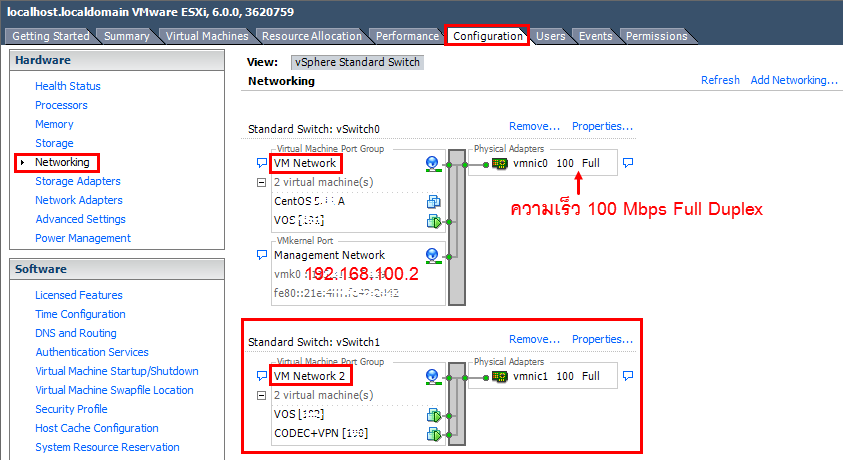843x460 pixels.
Task: Open Properties for vSwitch0
Action: click(602, 126)
